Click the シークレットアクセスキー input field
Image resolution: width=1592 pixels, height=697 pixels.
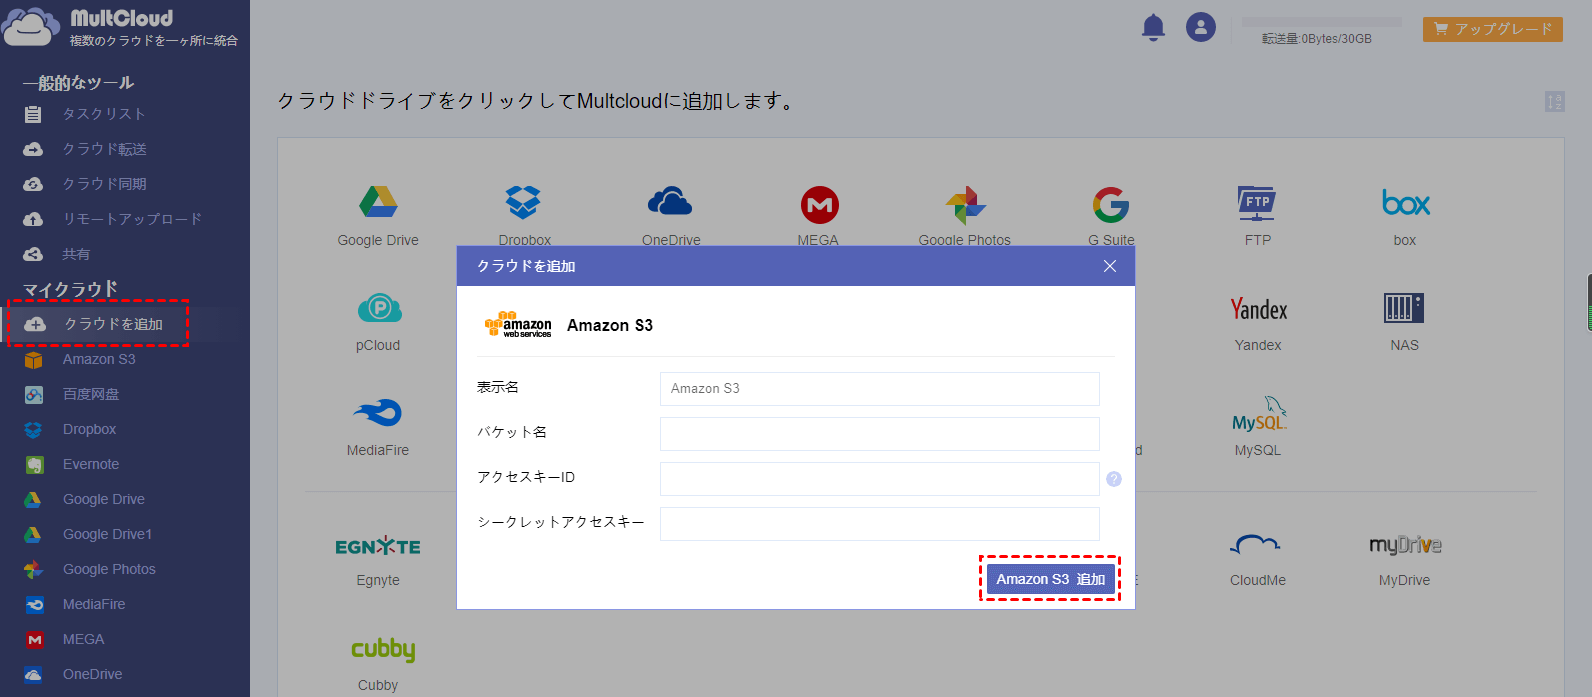click(x=880, y=524)
